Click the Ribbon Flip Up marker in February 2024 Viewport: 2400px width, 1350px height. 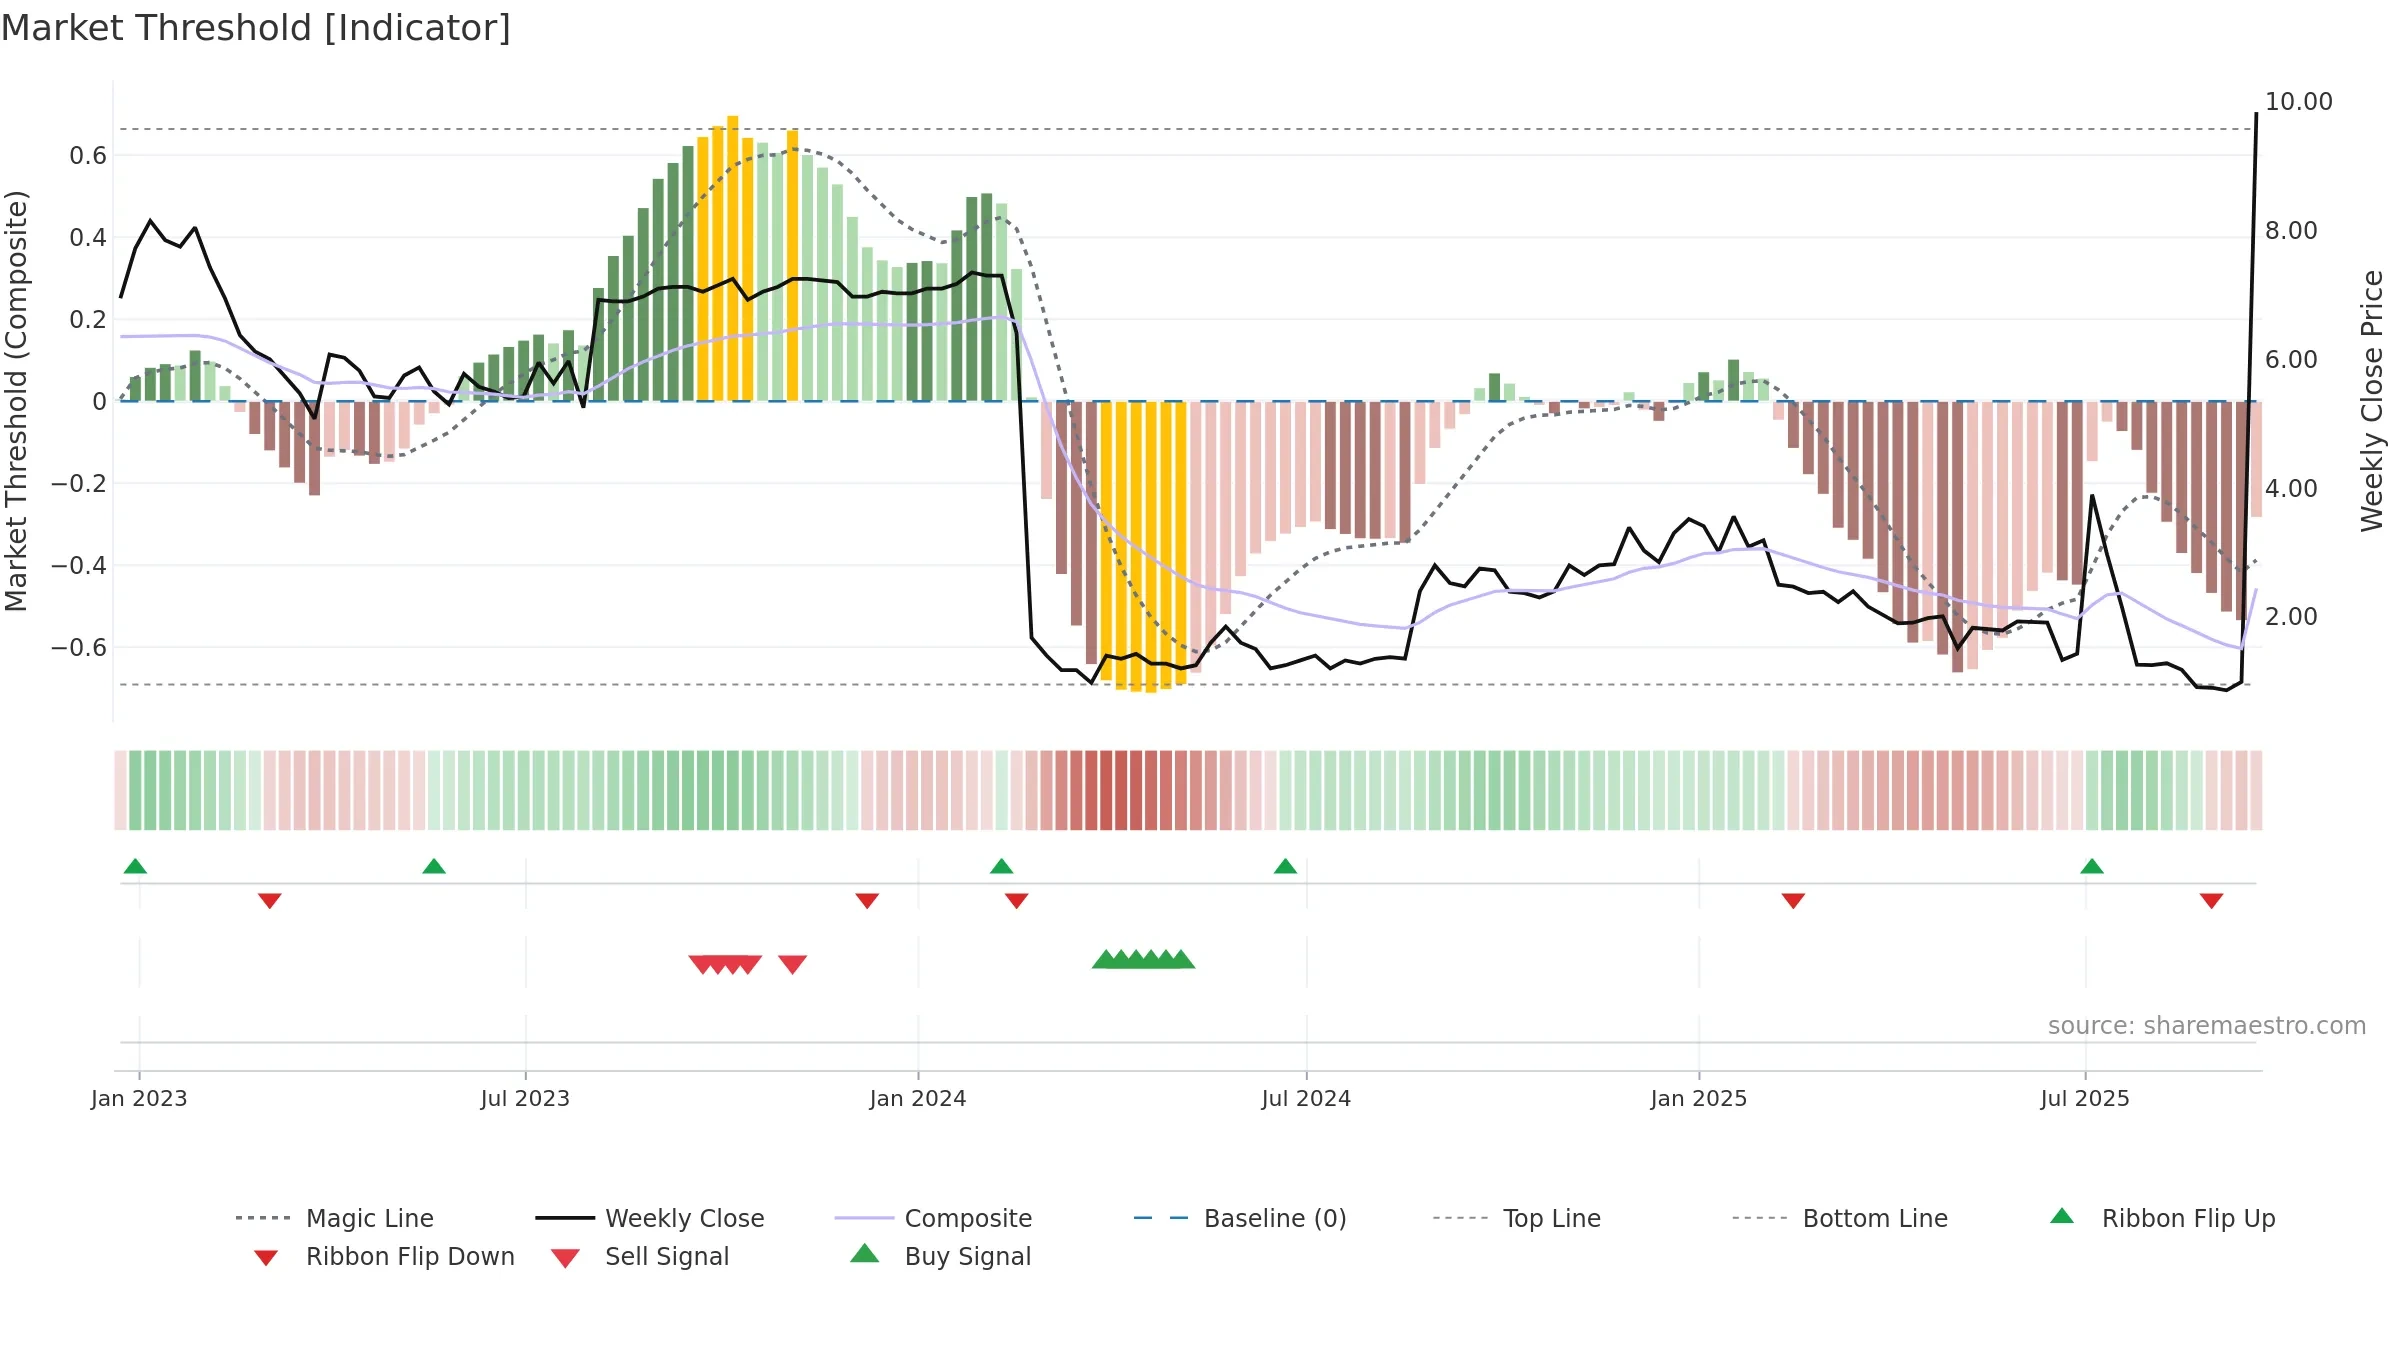1001,866
